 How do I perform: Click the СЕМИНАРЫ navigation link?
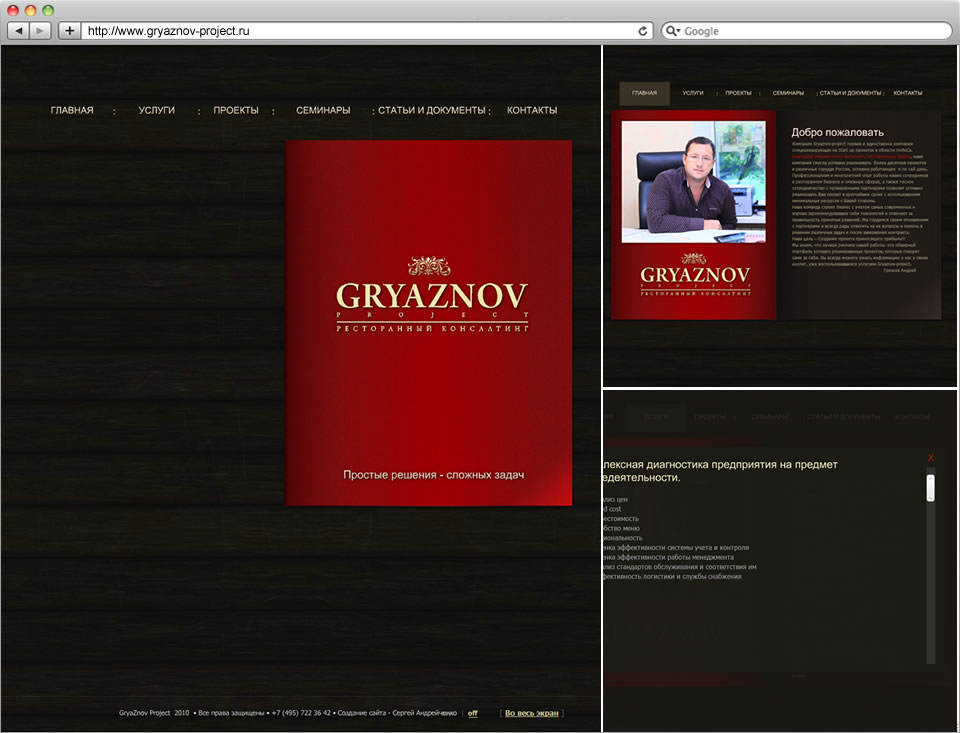click(323, 110)
